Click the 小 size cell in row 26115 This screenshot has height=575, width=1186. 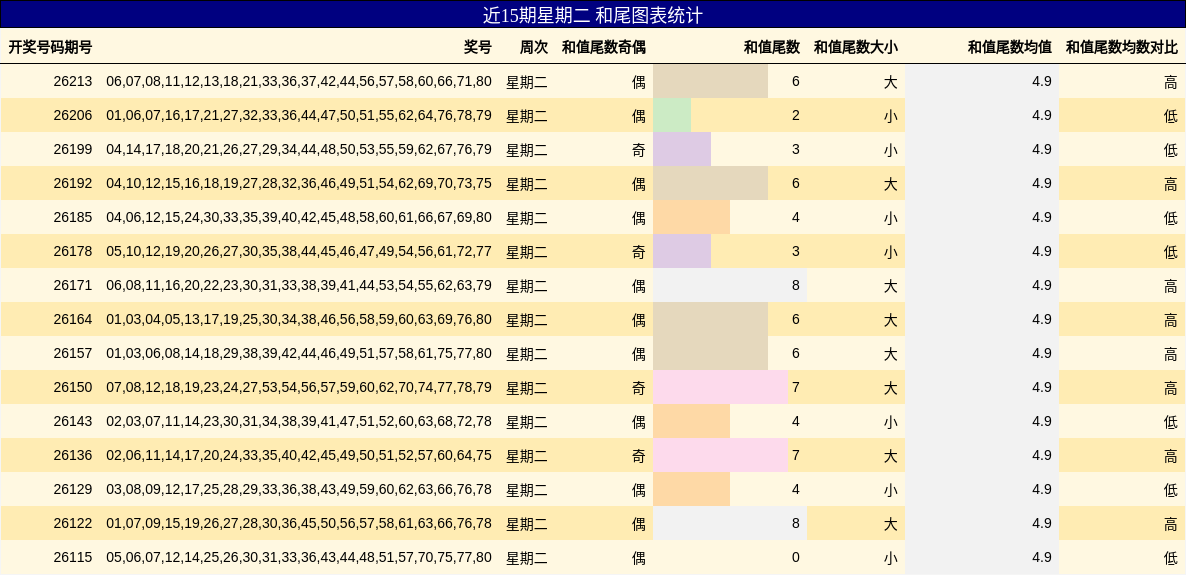(891, 558)
